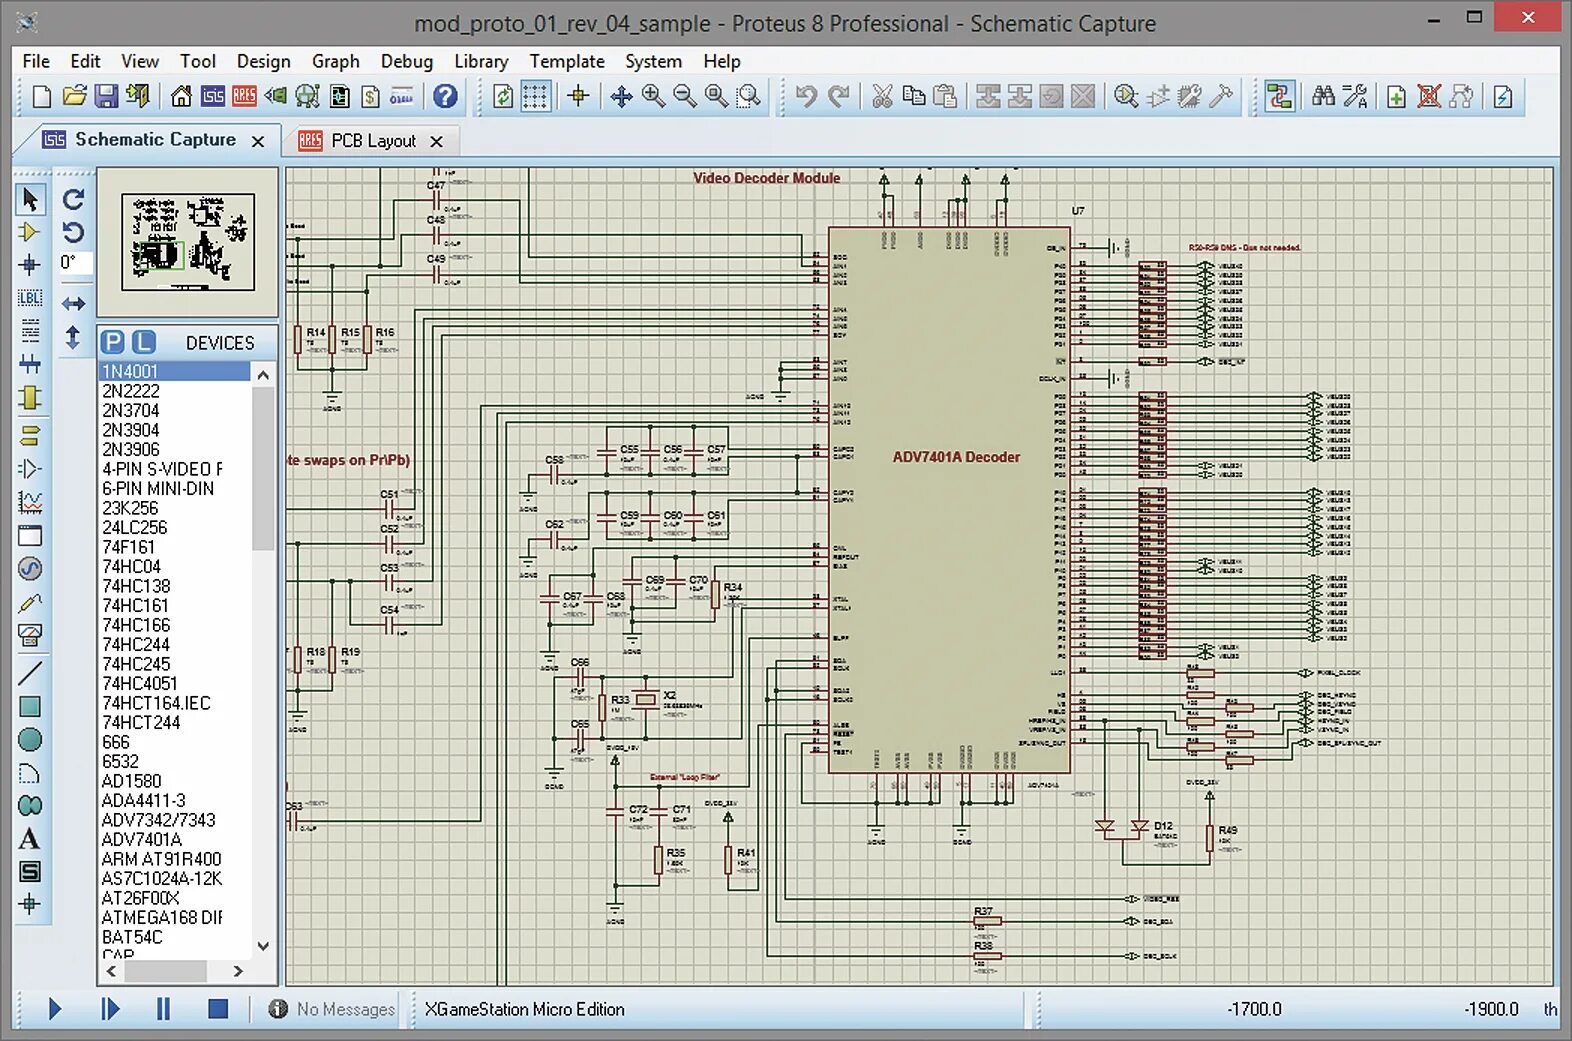Click Play to start the simulation

[55, 1009]
